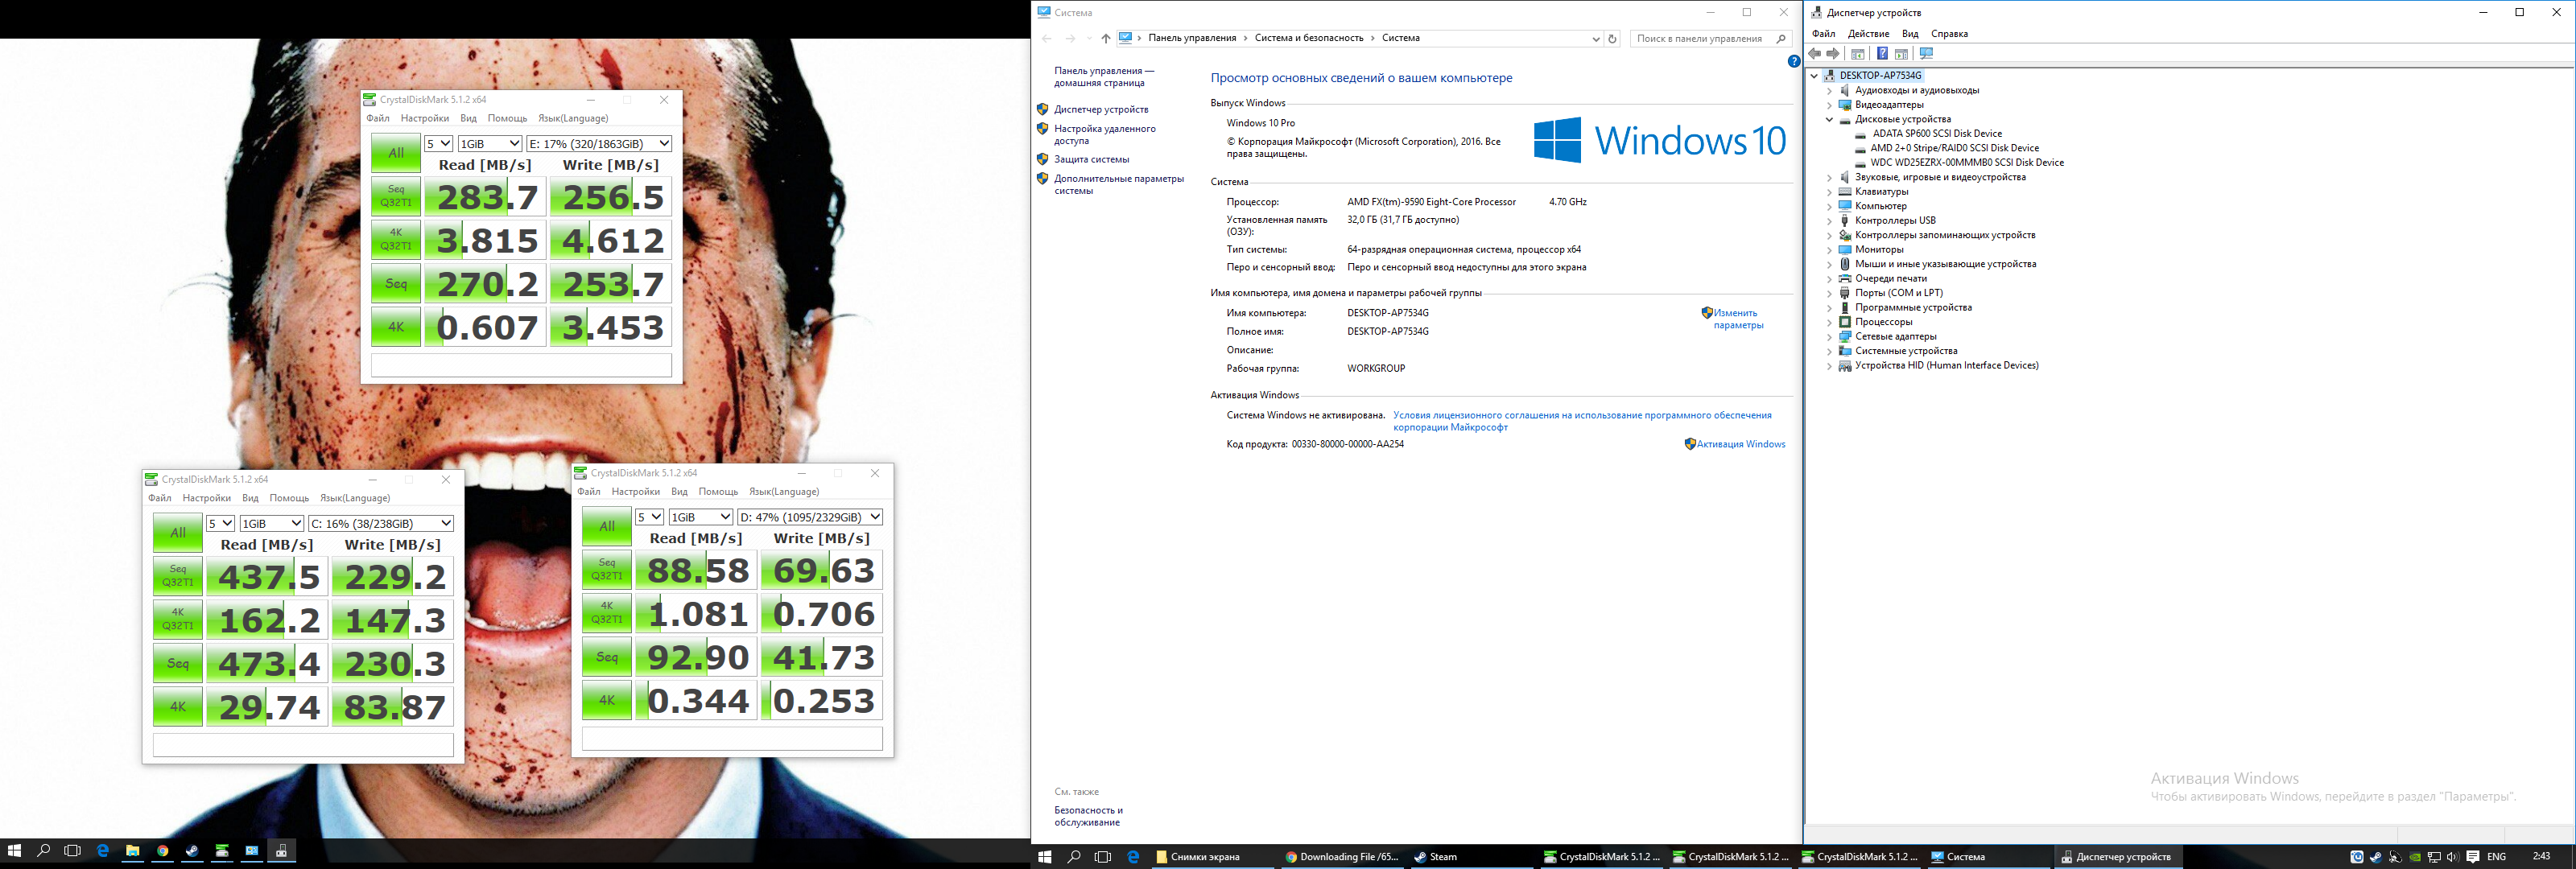Collapse the Дисковые устройства tree node
Viewport: 2576px width, 869px height.
click(1830, 119)
